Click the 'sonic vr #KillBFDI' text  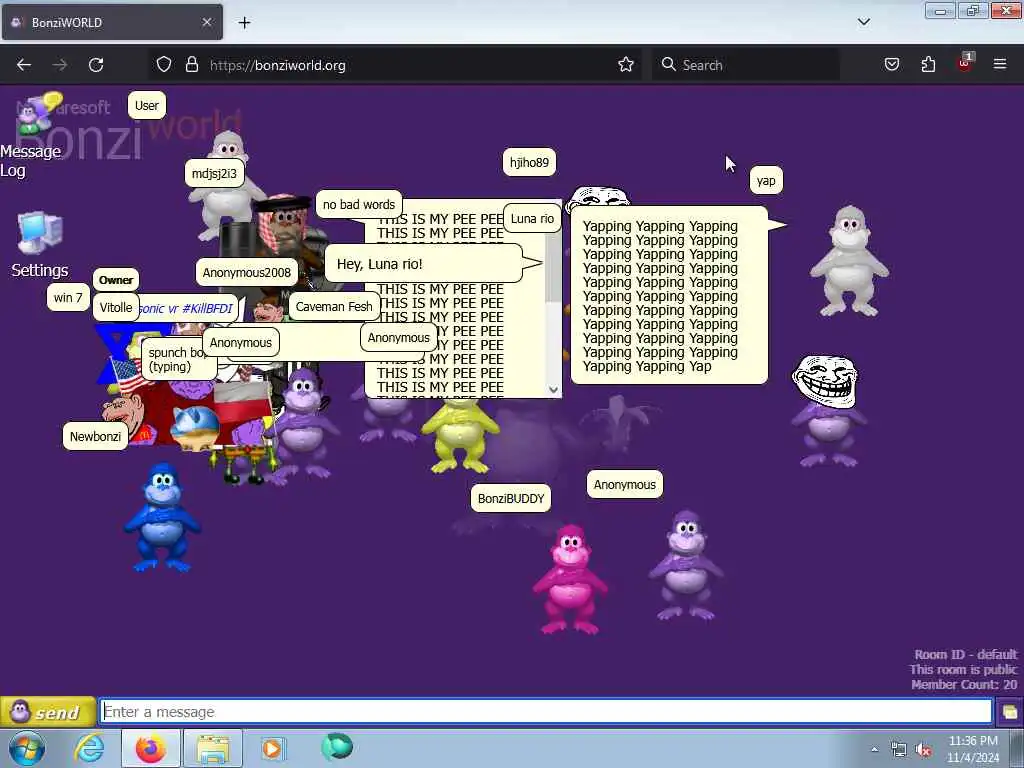click(x=186, y=308)
